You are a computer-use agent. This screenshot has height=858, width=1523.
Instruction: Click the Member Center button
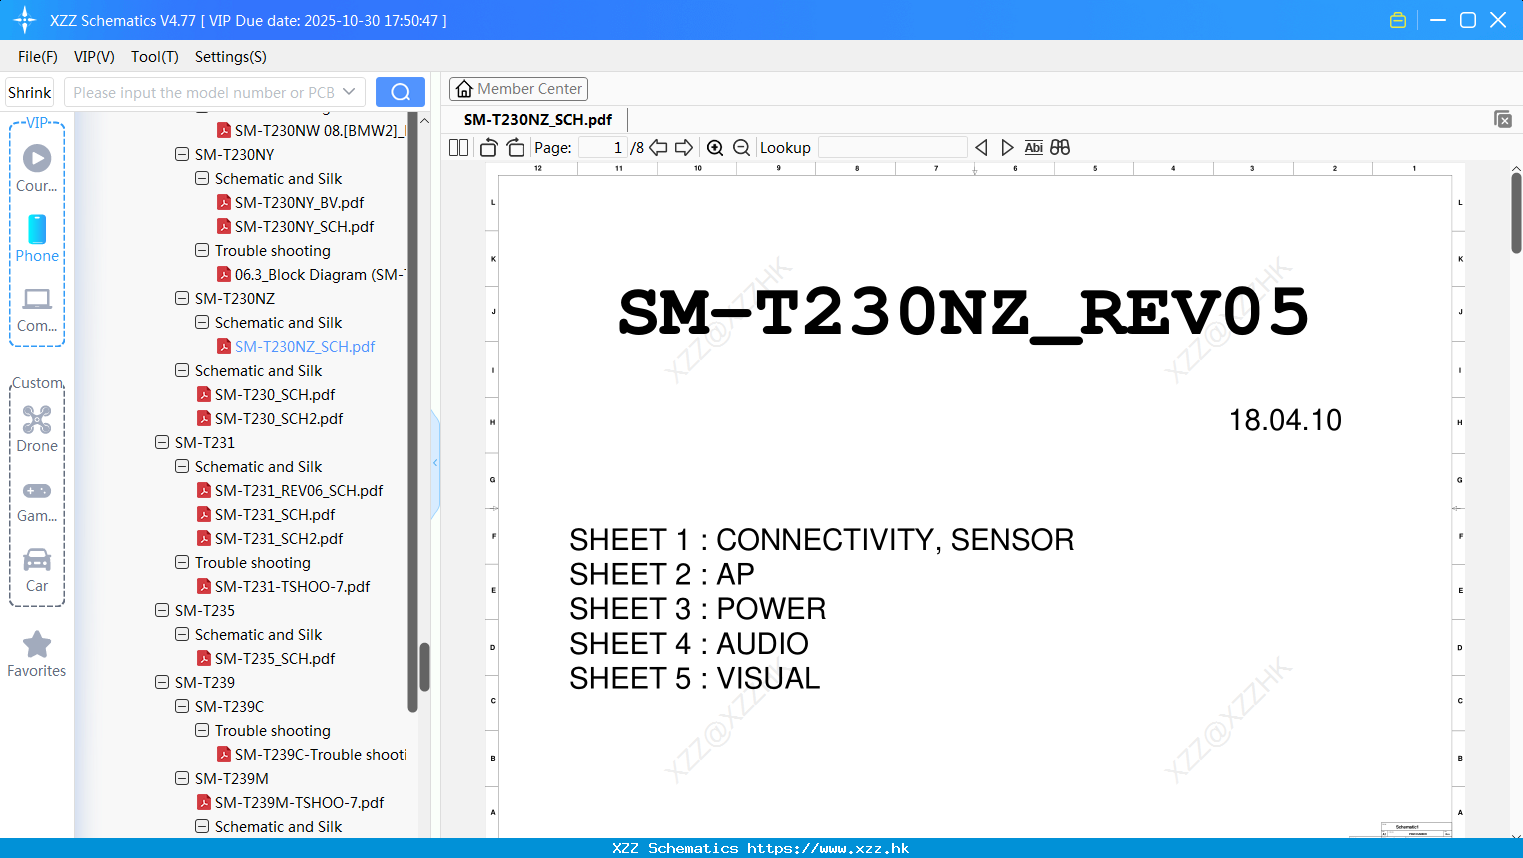point(518,89)
